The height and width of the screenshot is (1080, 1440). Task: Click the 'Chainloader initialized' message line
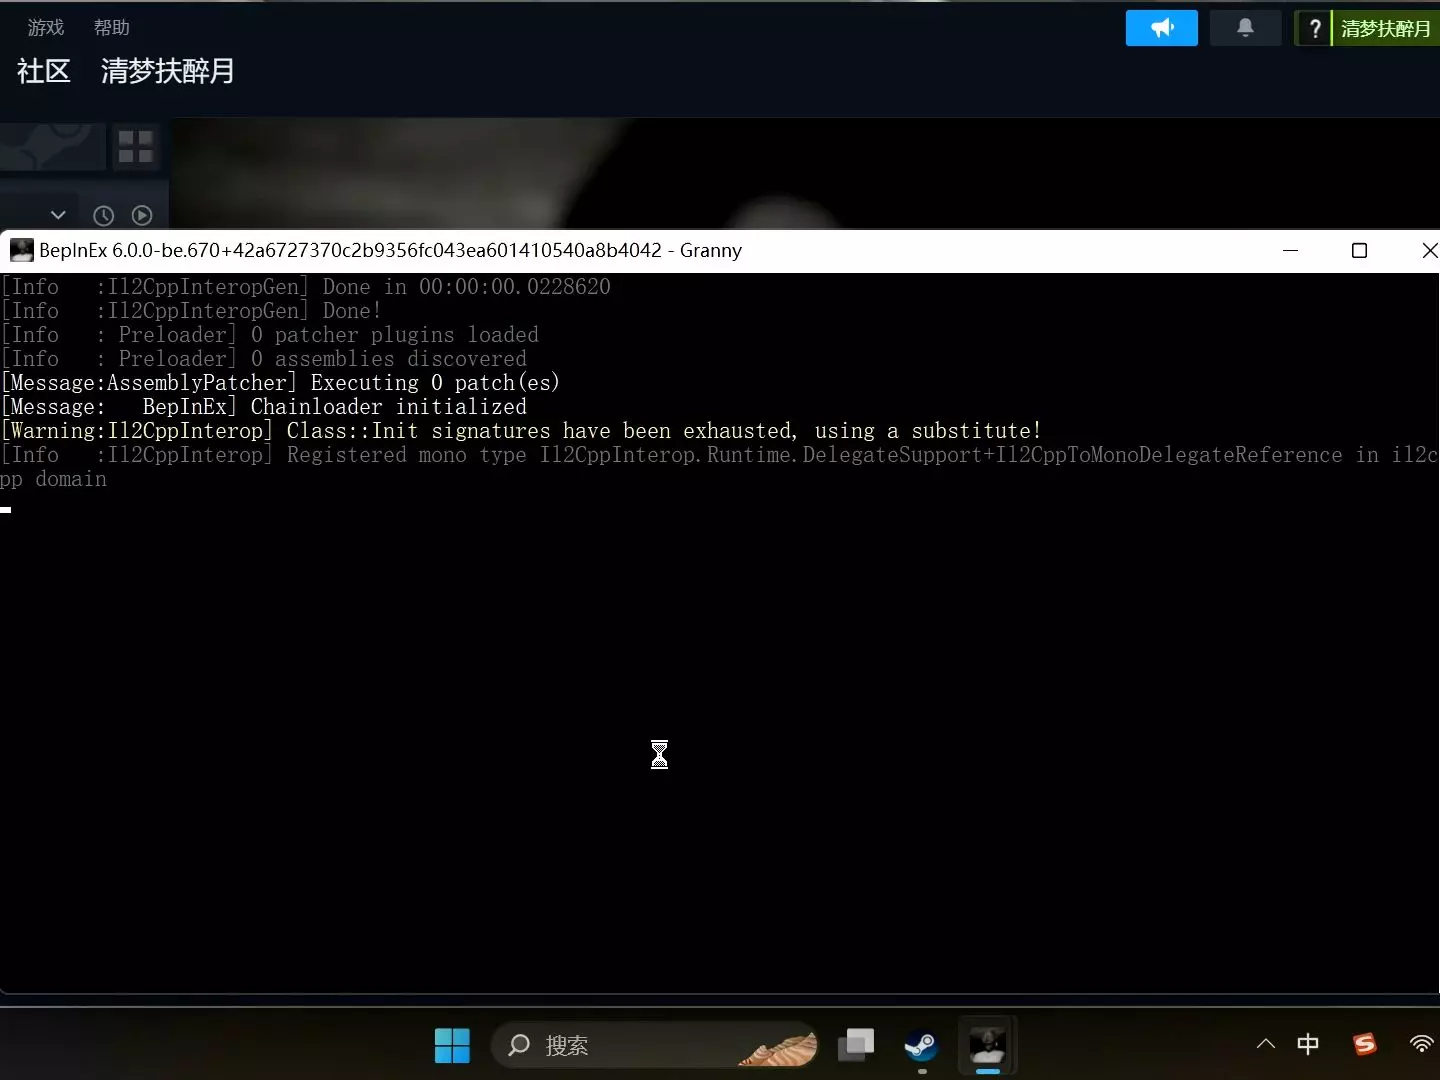264,407
